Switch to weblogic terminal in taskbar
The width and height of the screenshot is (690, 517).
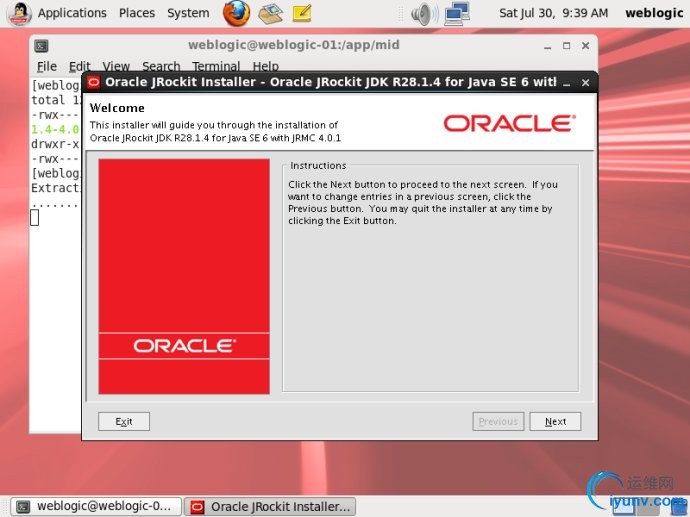tap(95, 506)
